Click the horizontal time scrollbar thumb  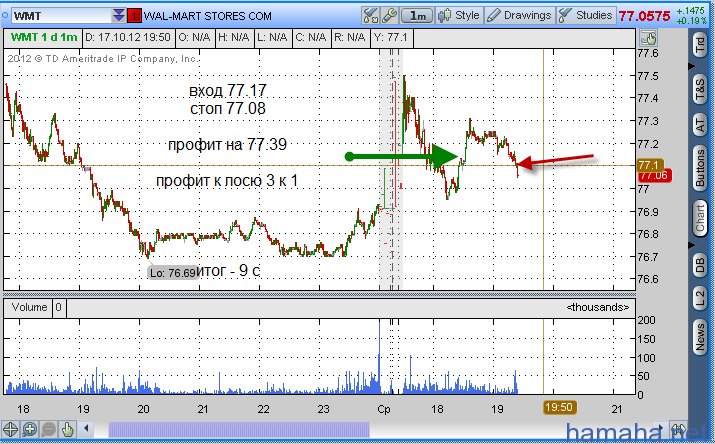tap(238, 429)
